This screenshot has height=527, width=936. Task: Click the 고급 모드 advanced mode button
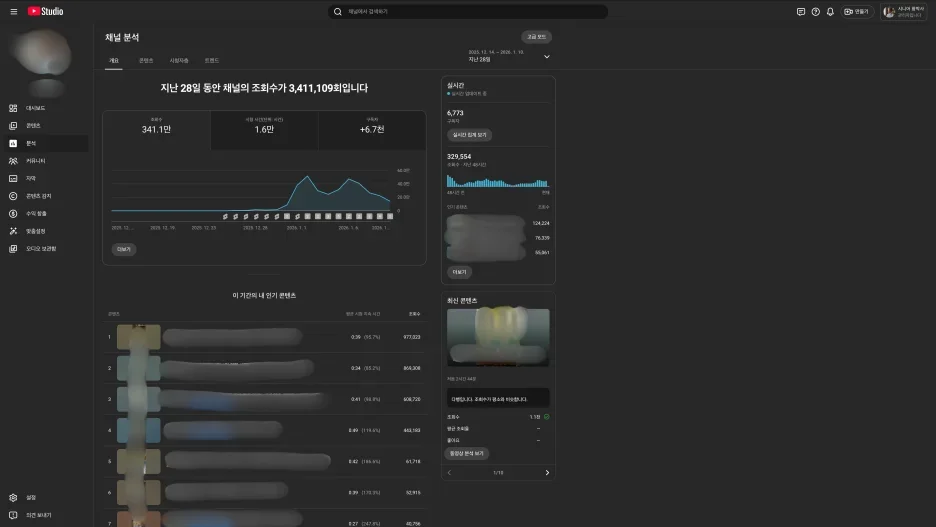click(537, 37)
